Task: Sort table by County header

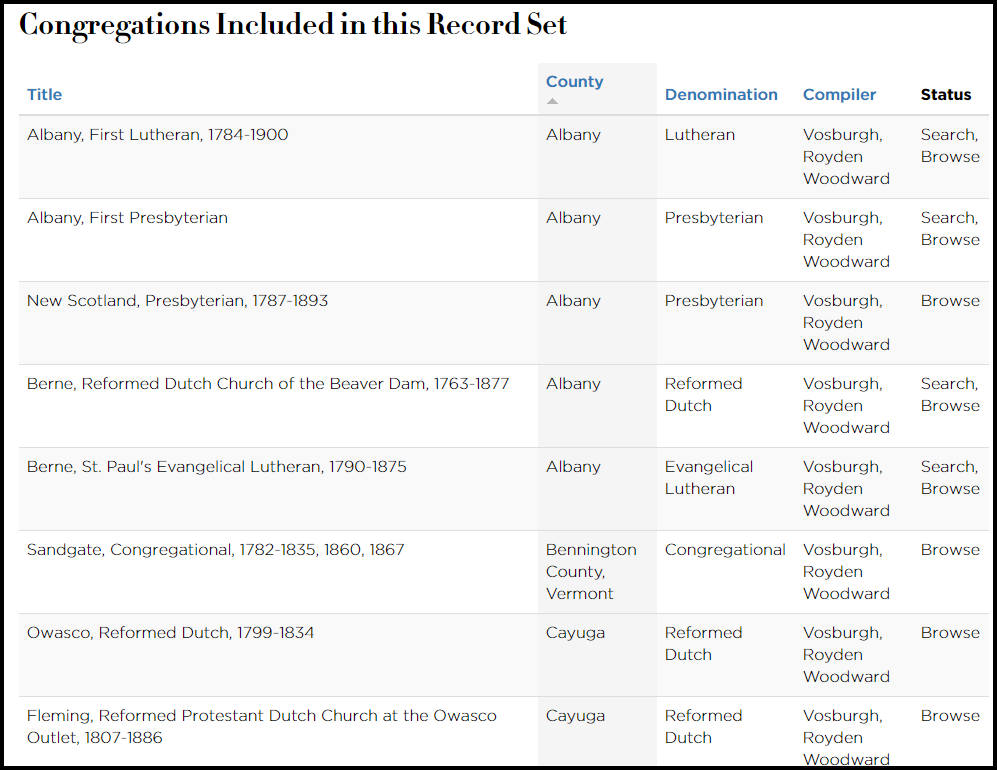Action: [574, 82]
